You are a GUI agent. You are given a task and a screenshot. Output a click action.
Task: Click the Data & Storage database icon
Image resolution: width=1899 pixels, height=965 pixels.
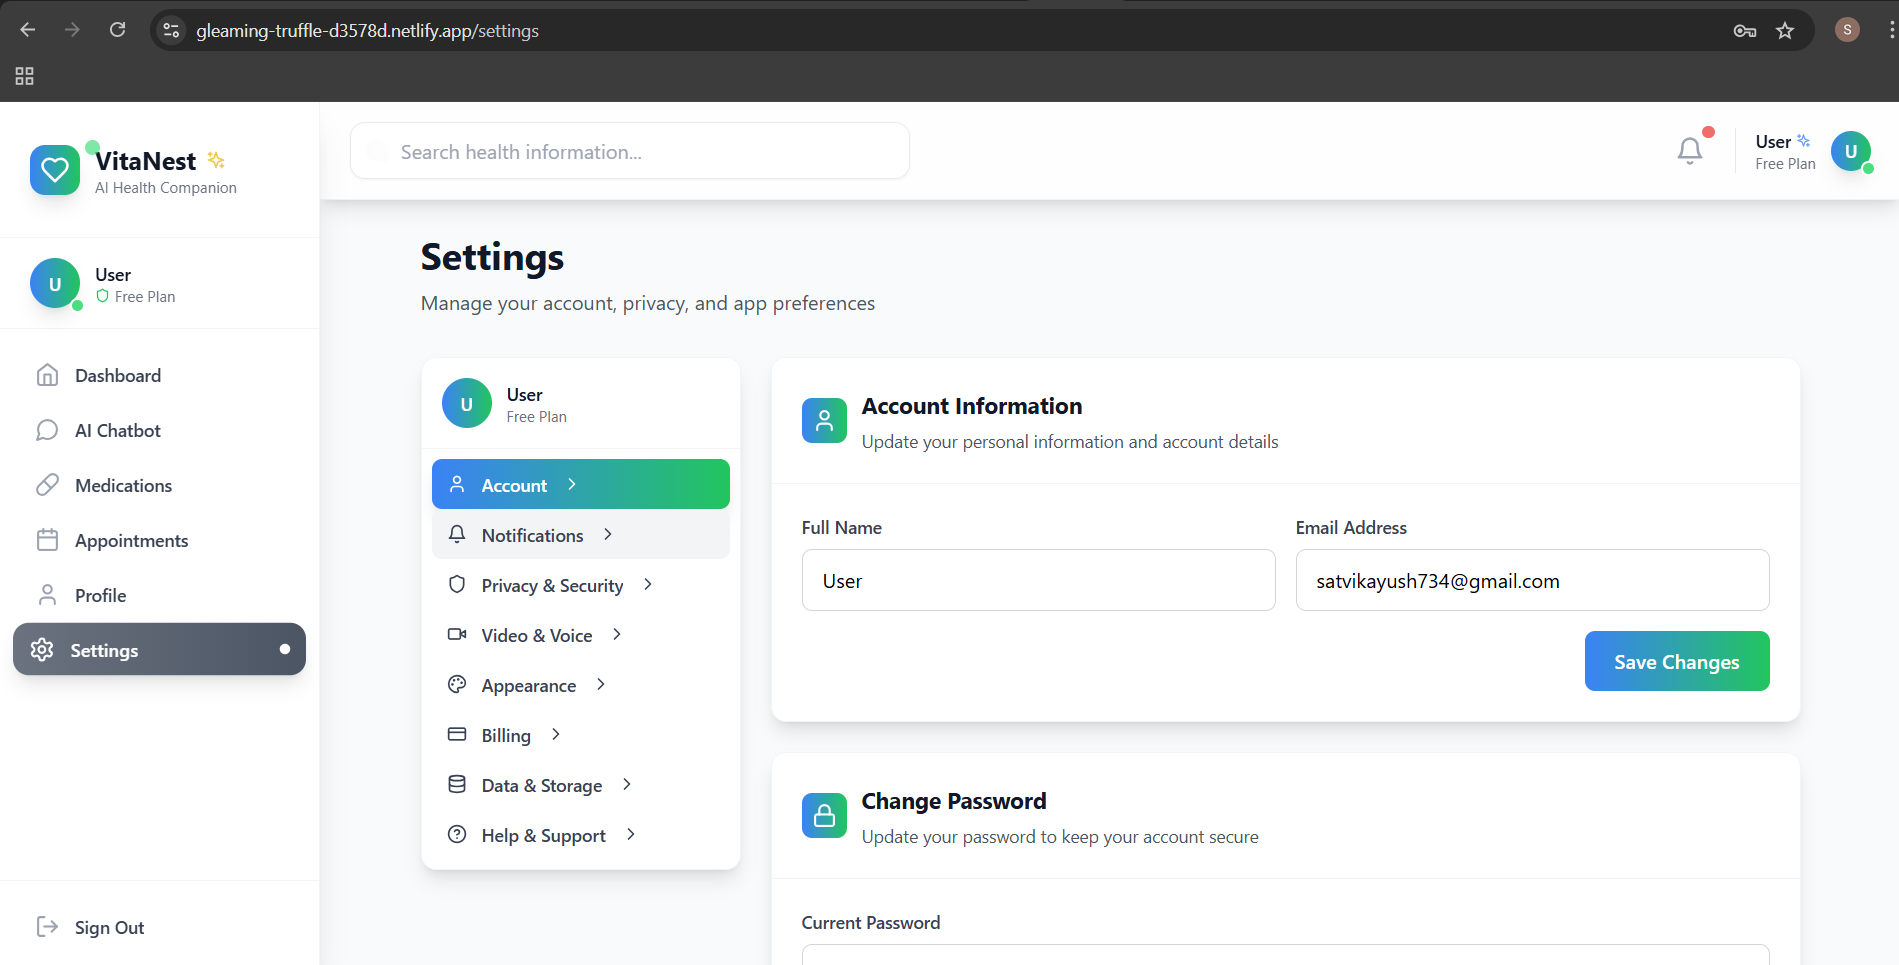457,784
